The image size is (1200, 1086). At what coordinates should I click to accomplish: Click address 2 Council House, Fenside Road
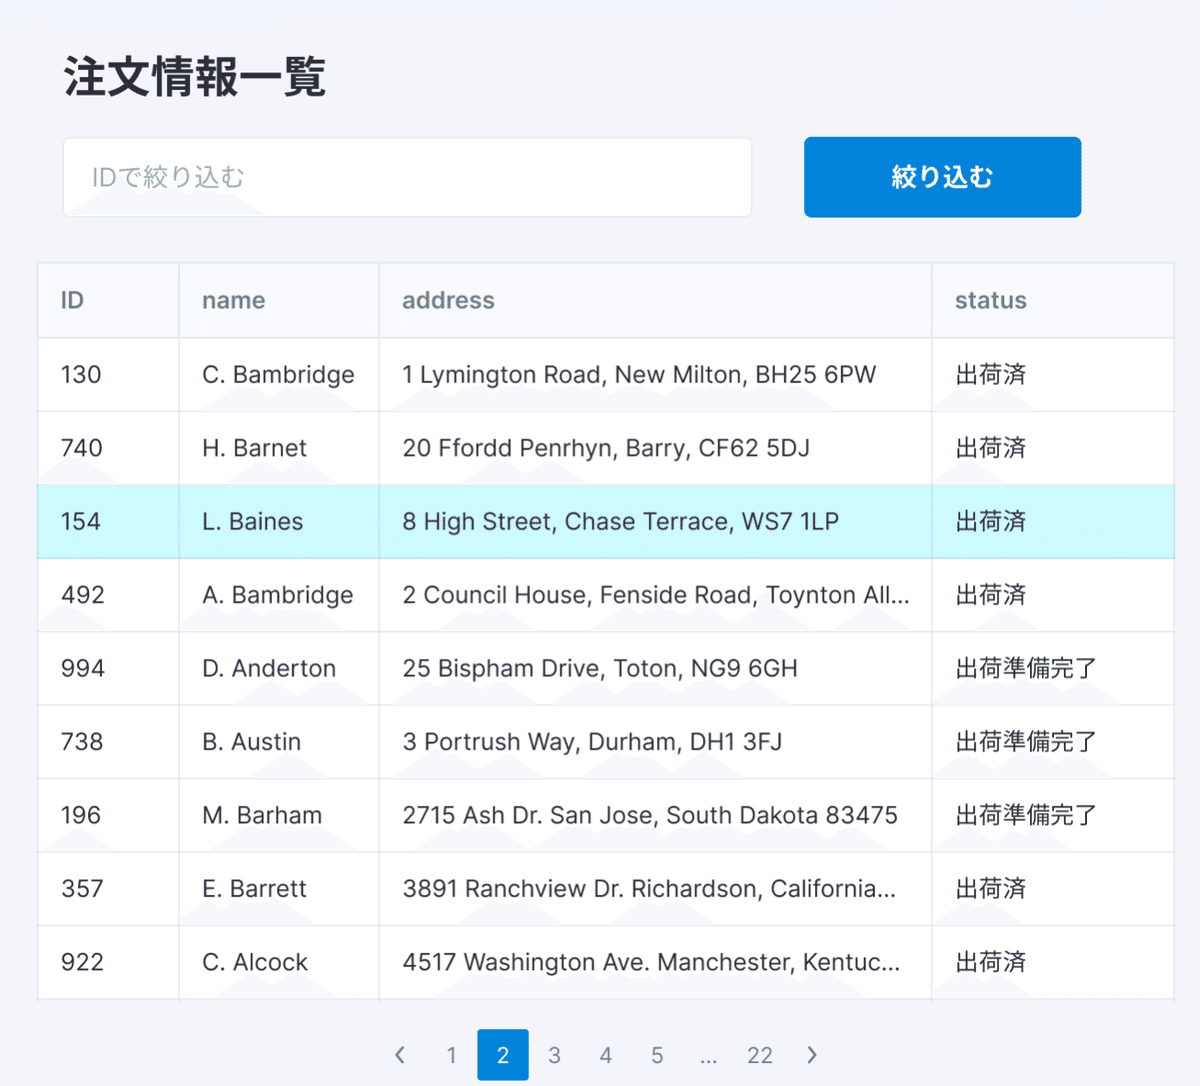pyautogui.click(x=656, y=595)
